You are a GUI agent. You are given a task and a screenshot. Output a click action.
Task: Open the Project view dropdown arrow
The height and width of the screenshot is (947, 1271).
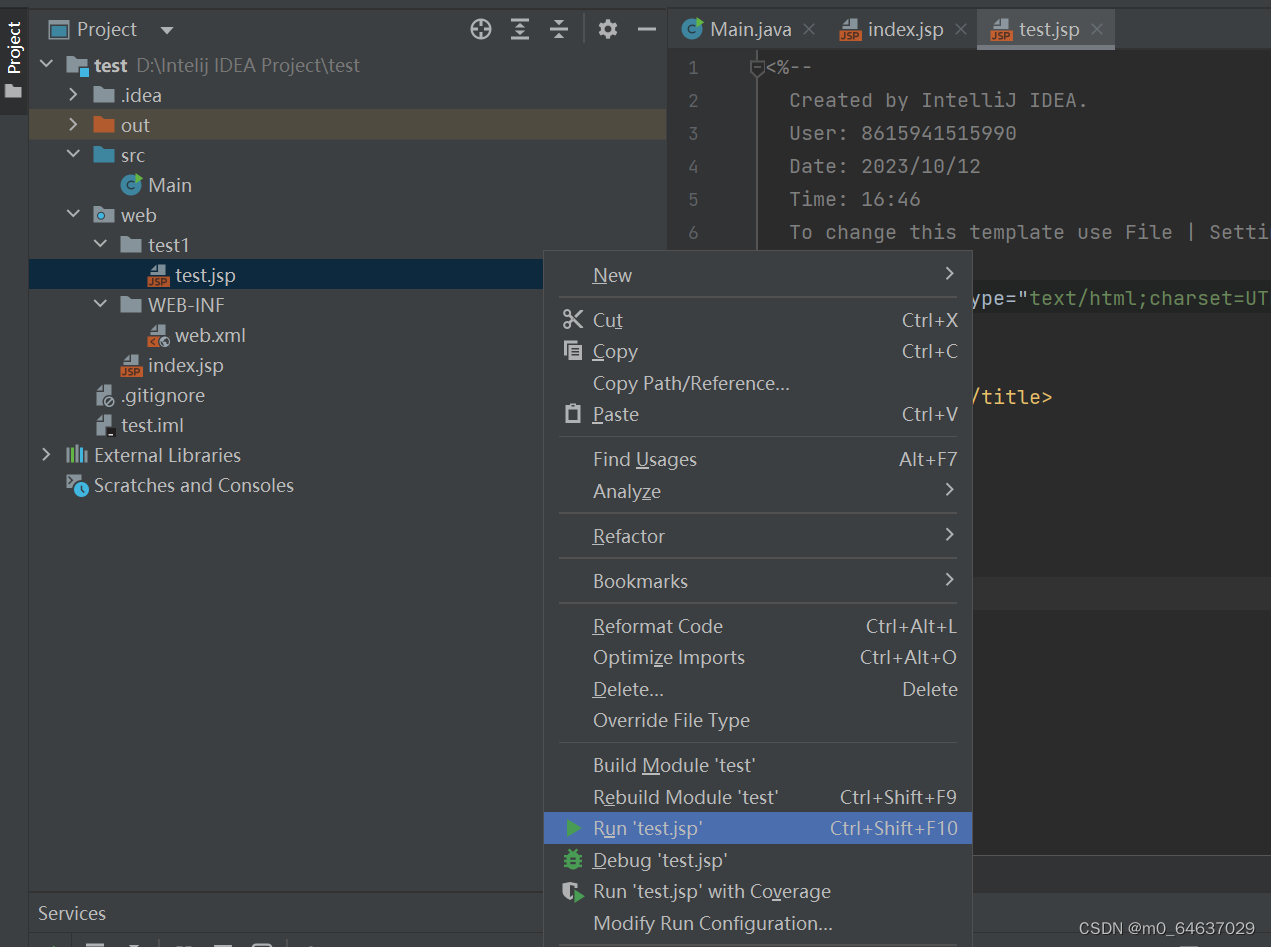pyautogui.click(x=167, y=30)
